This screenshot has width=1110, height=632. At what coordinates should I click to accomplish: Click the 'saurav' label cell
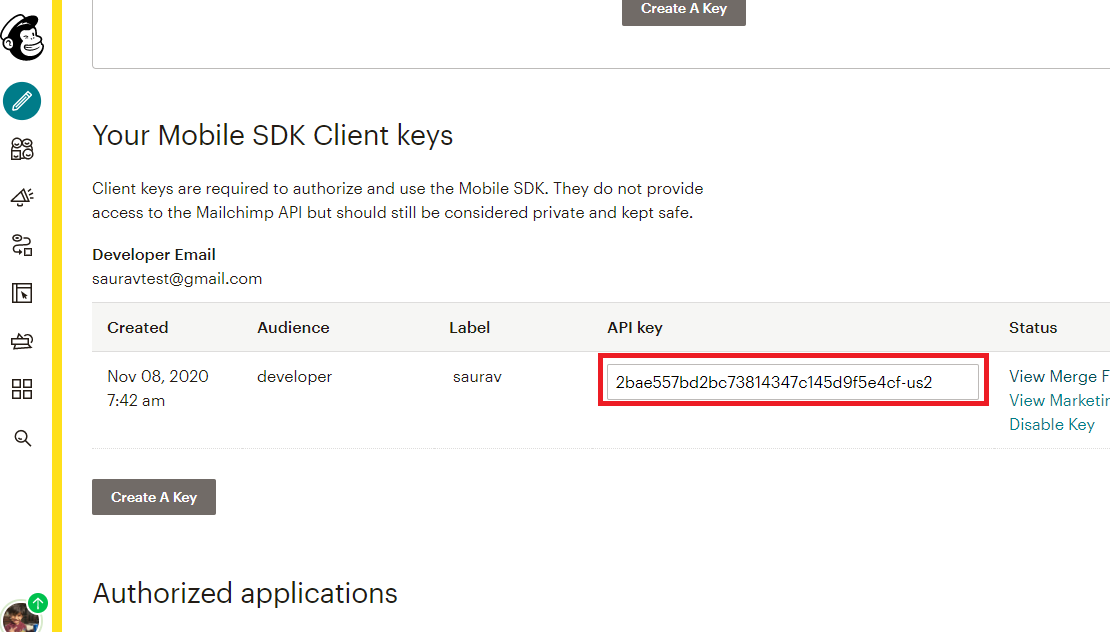477,377
